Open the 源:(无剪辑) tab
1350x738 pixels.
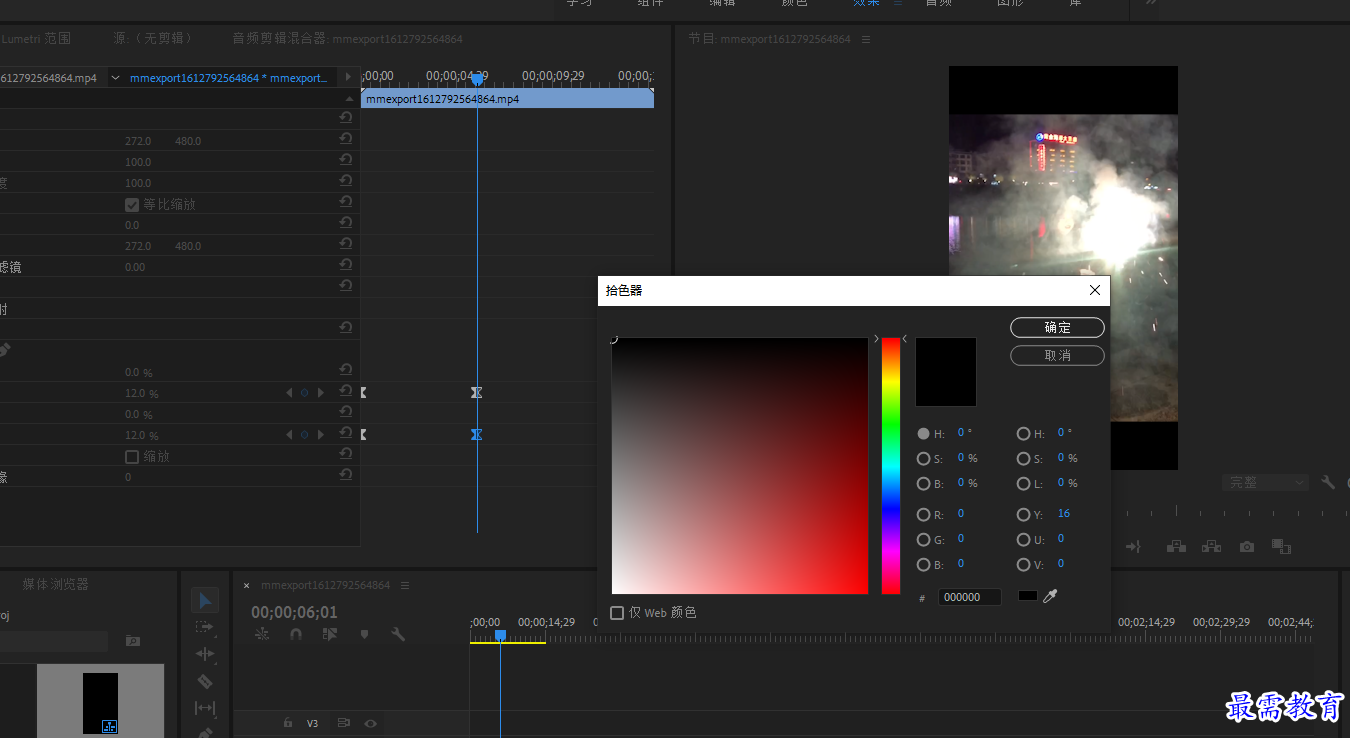(153, 39)
